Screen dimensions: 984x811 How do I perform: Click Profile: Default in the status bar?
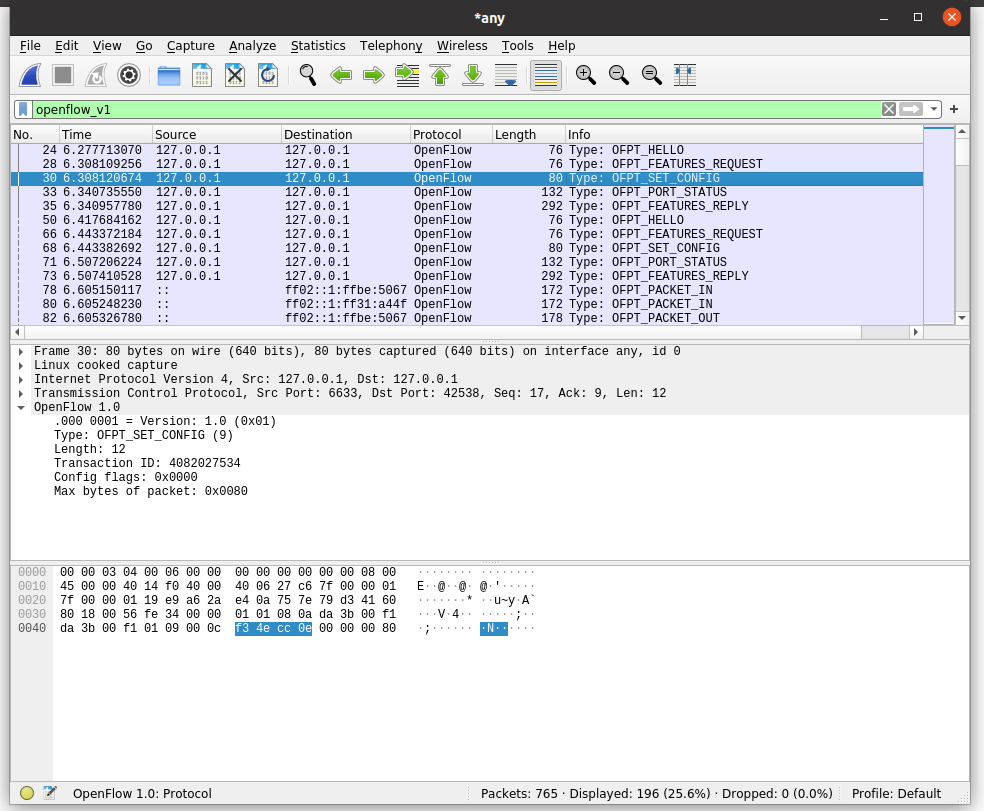896,793
